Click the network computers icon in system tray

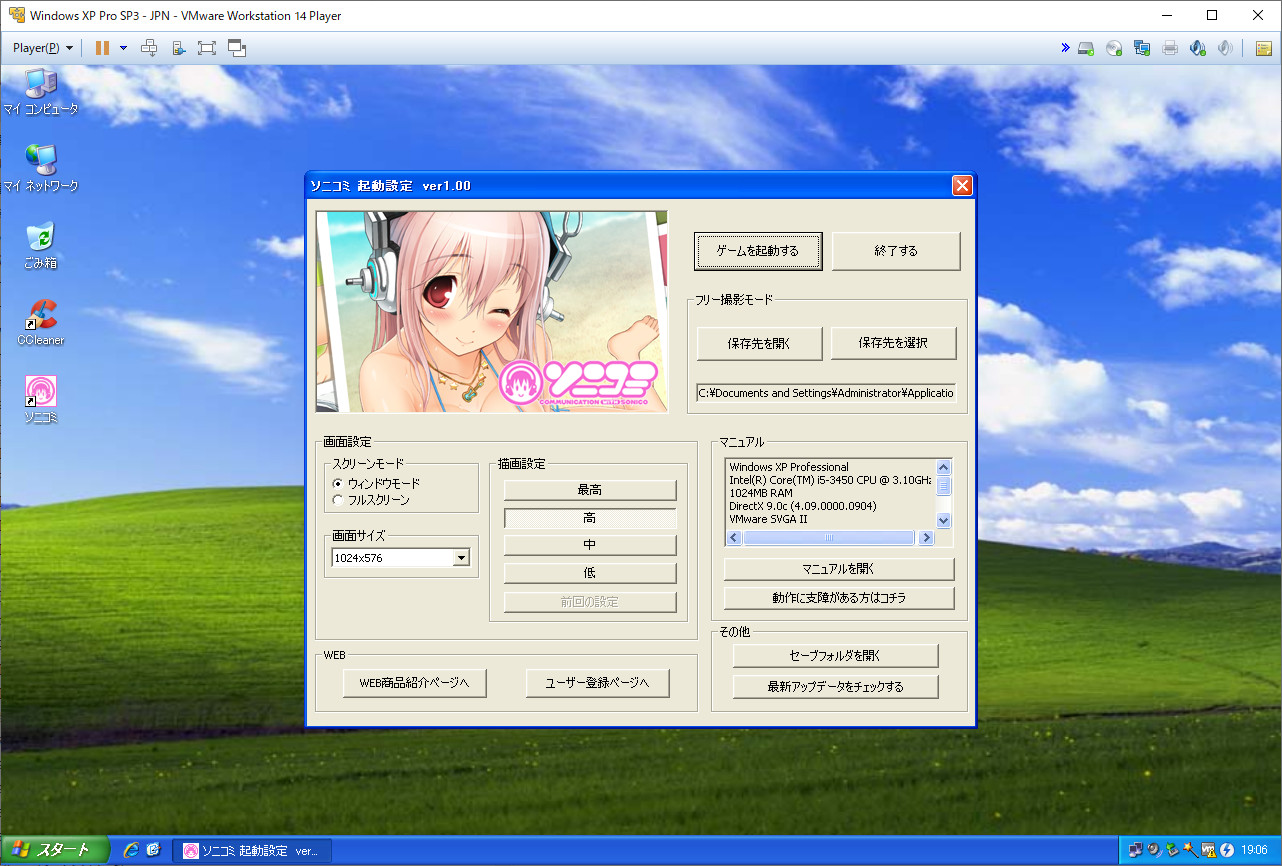(1136, 850)
